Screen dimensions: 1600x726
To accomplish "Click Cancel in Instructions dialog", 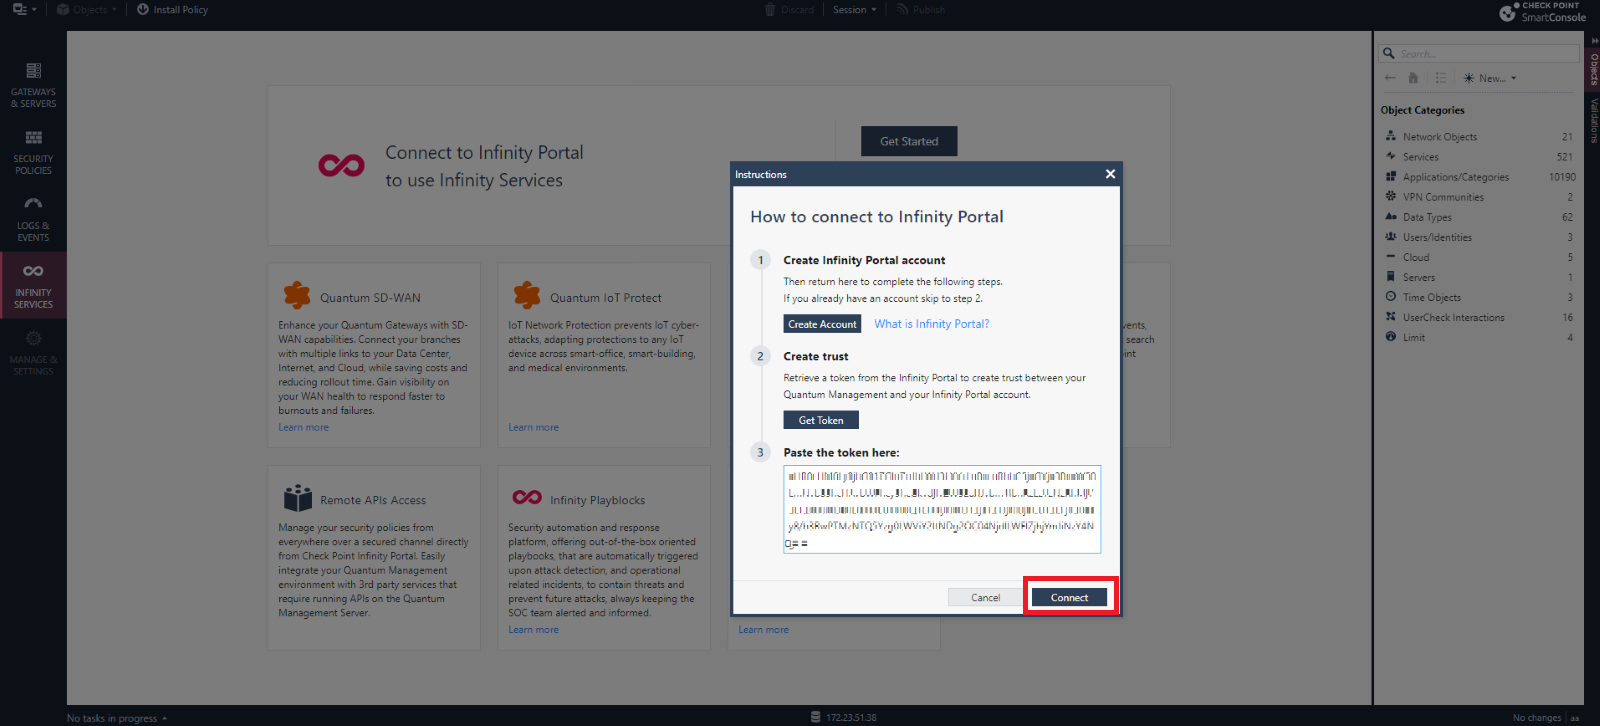I will pos(985,597).
